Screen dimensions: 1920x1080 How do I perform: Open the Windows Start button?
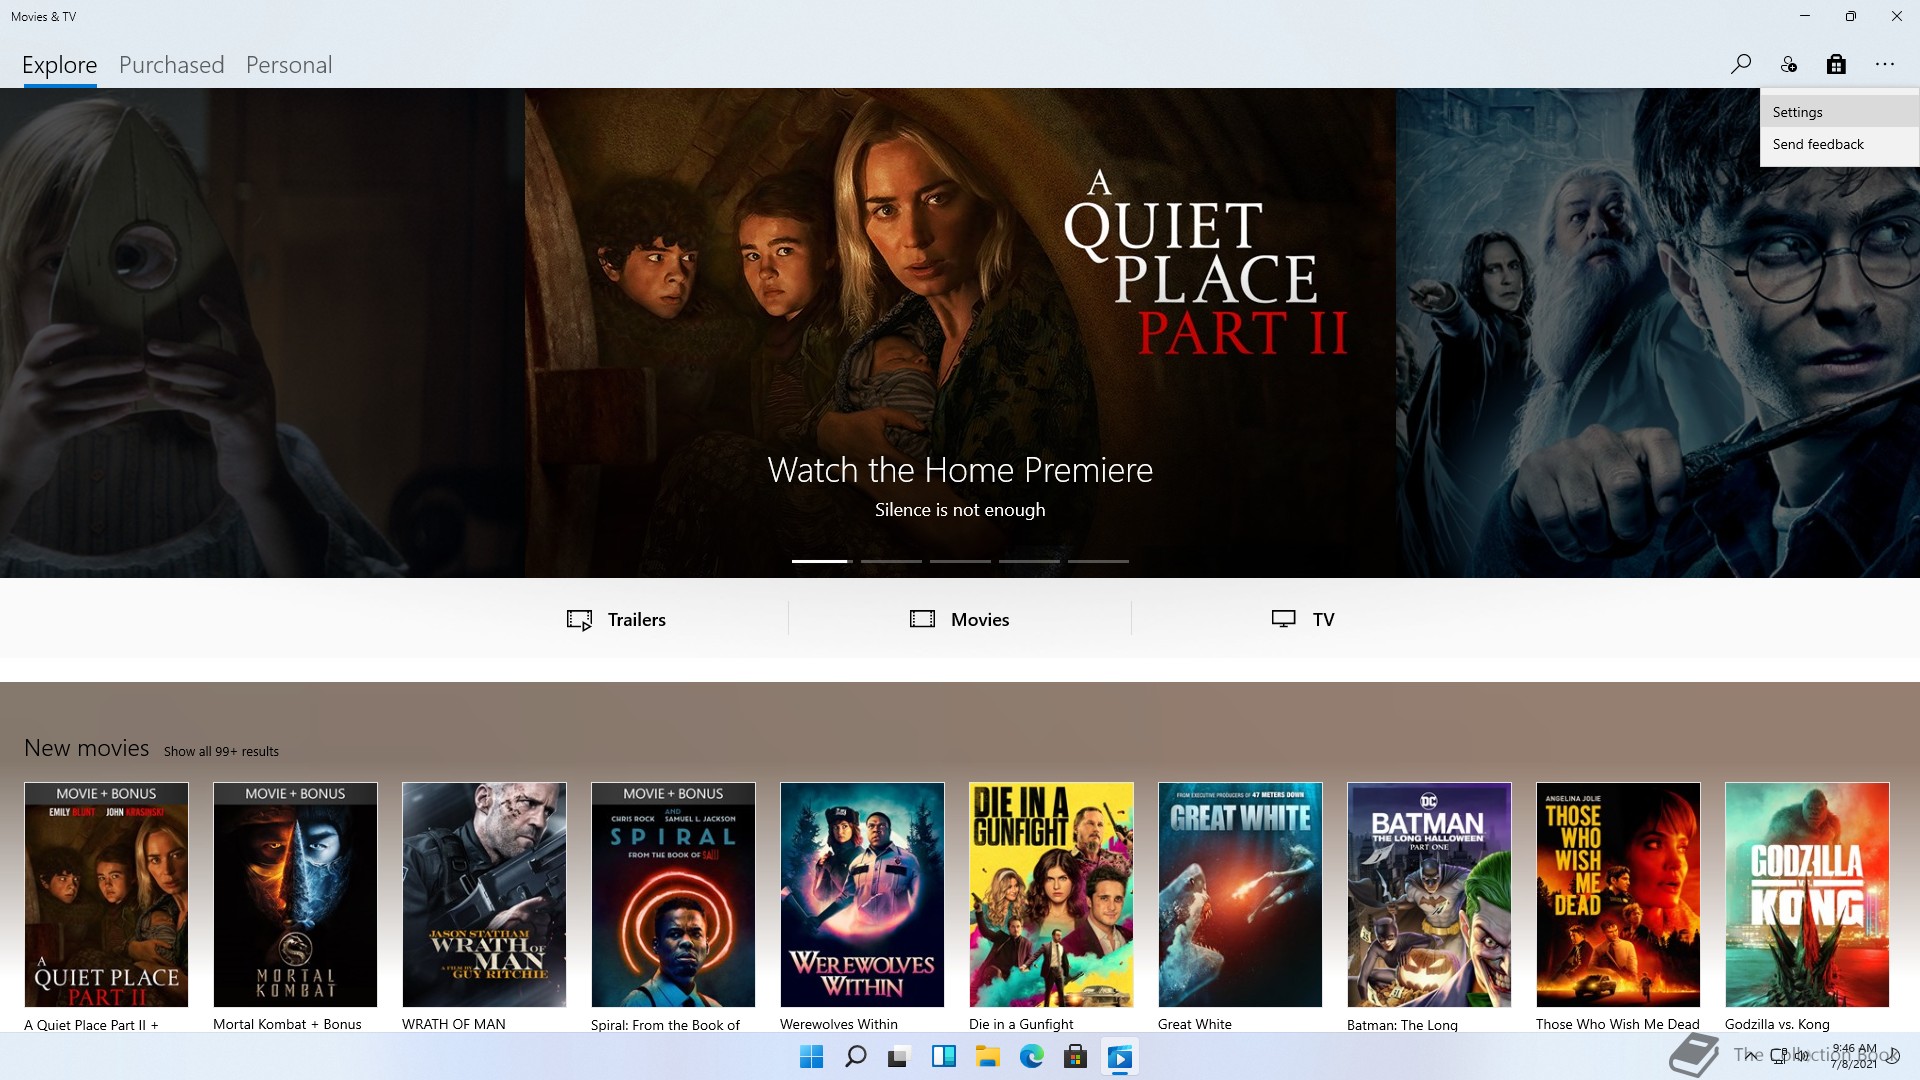click(x=811, y=1057)
